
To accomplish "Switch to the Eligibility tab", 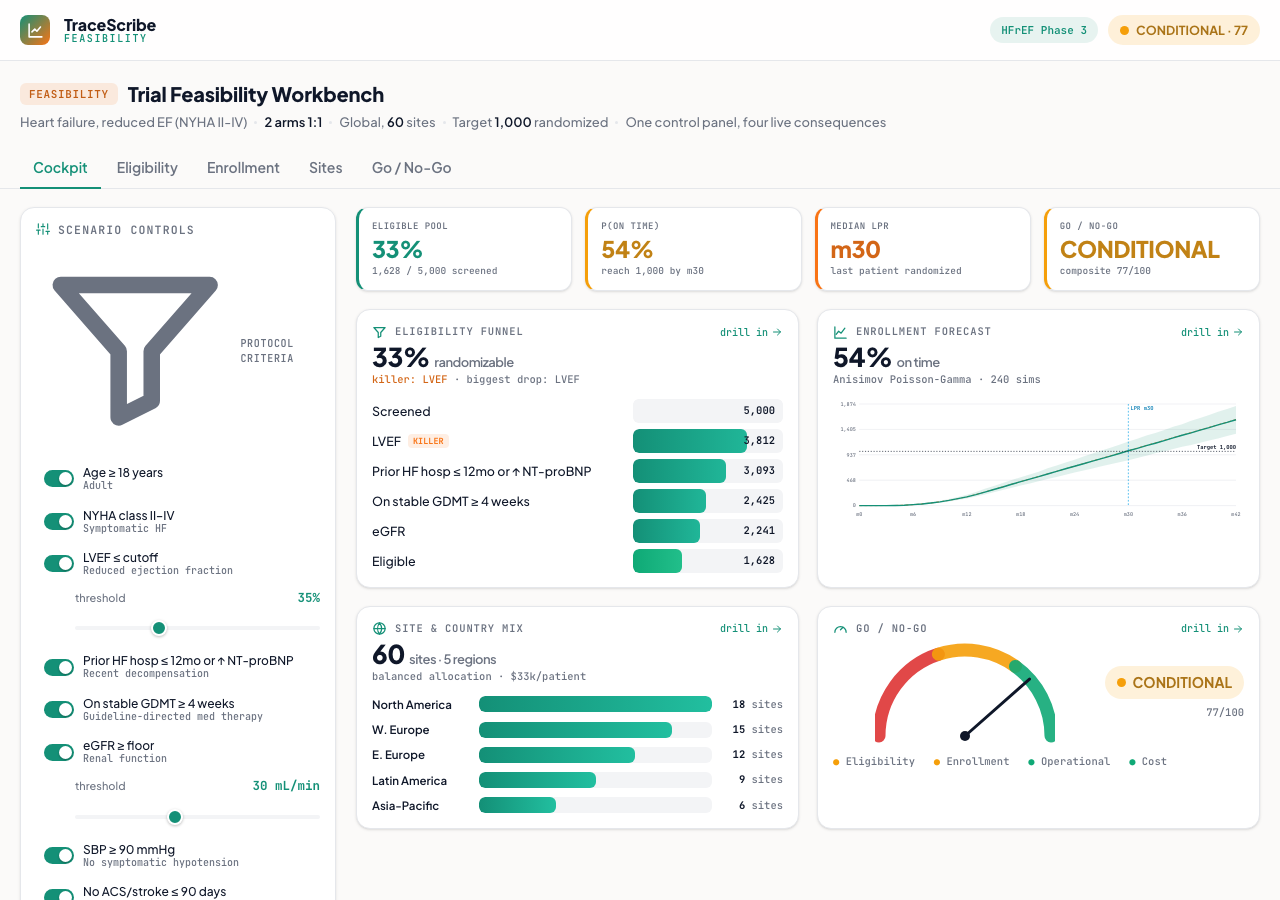I will point(147,168).
